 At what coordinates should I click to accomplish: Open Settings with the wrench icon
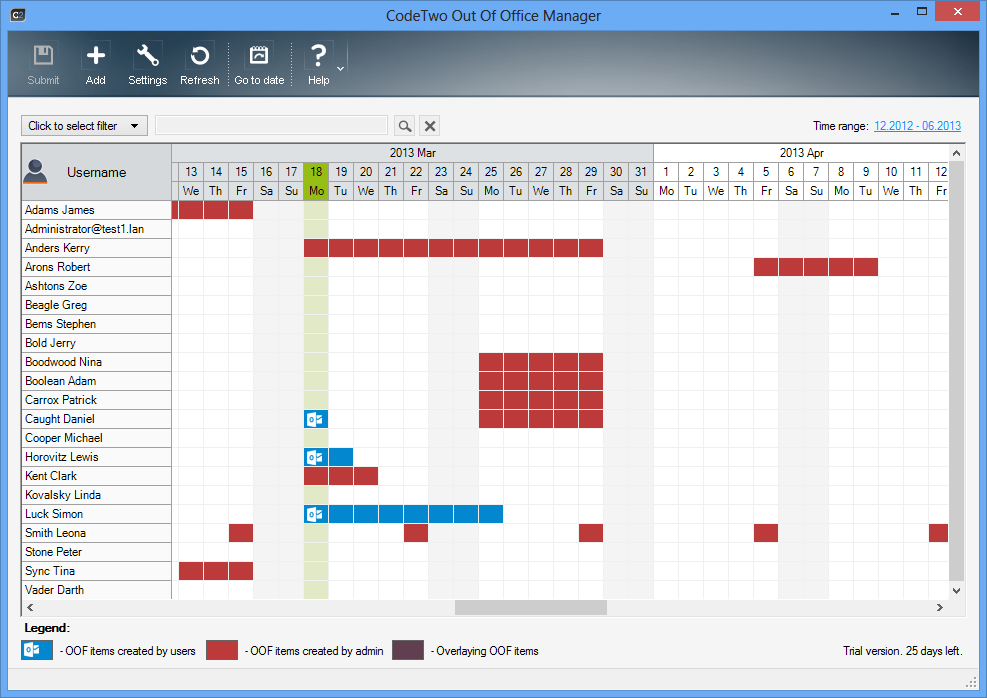(147, 55)
